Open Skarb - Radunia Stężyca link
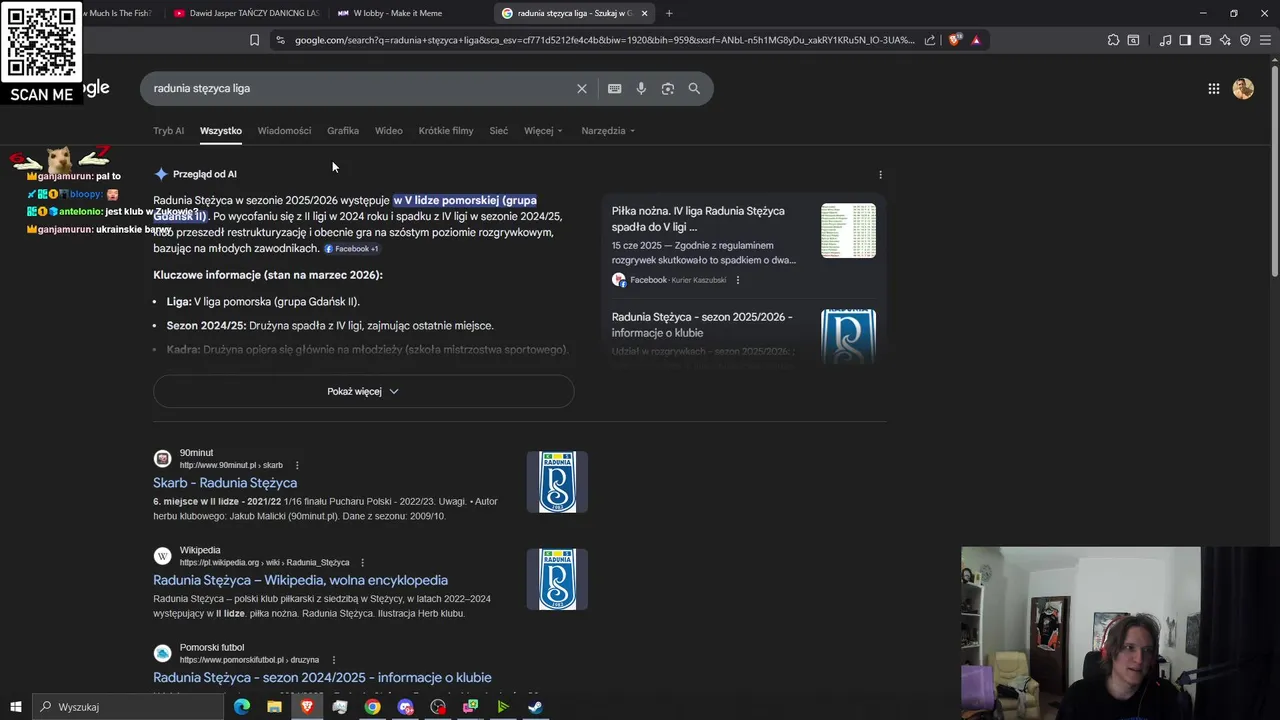 coord(225,483)
